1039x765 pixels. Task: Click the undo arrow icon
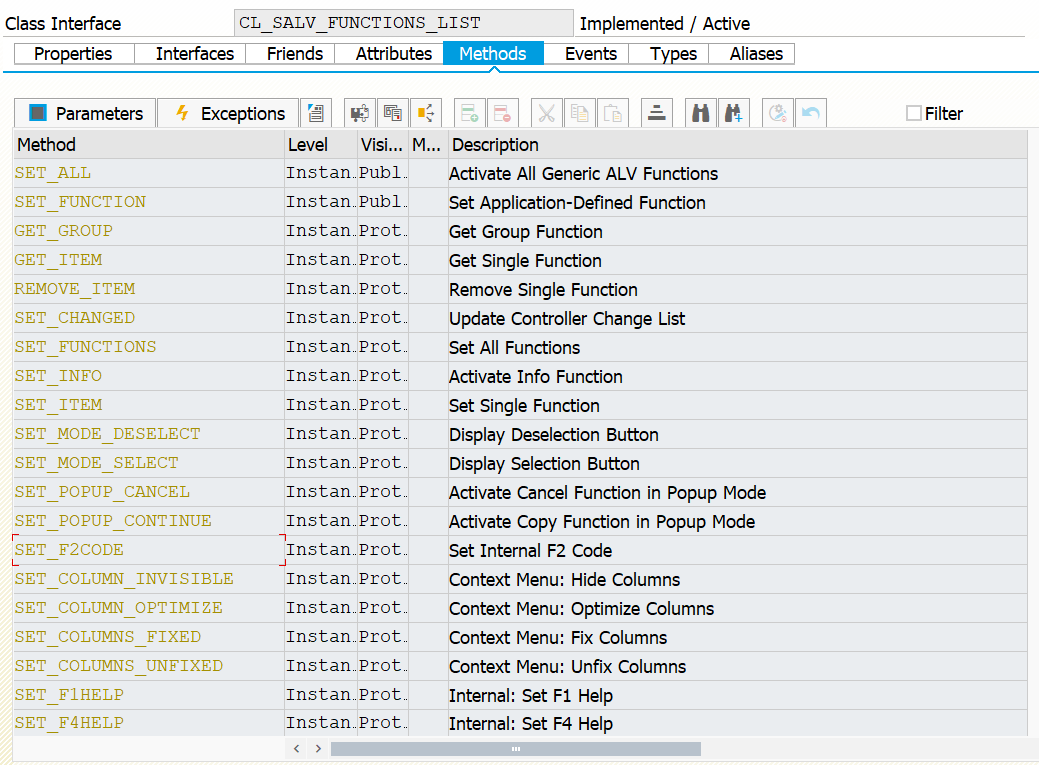coord(810,113)
